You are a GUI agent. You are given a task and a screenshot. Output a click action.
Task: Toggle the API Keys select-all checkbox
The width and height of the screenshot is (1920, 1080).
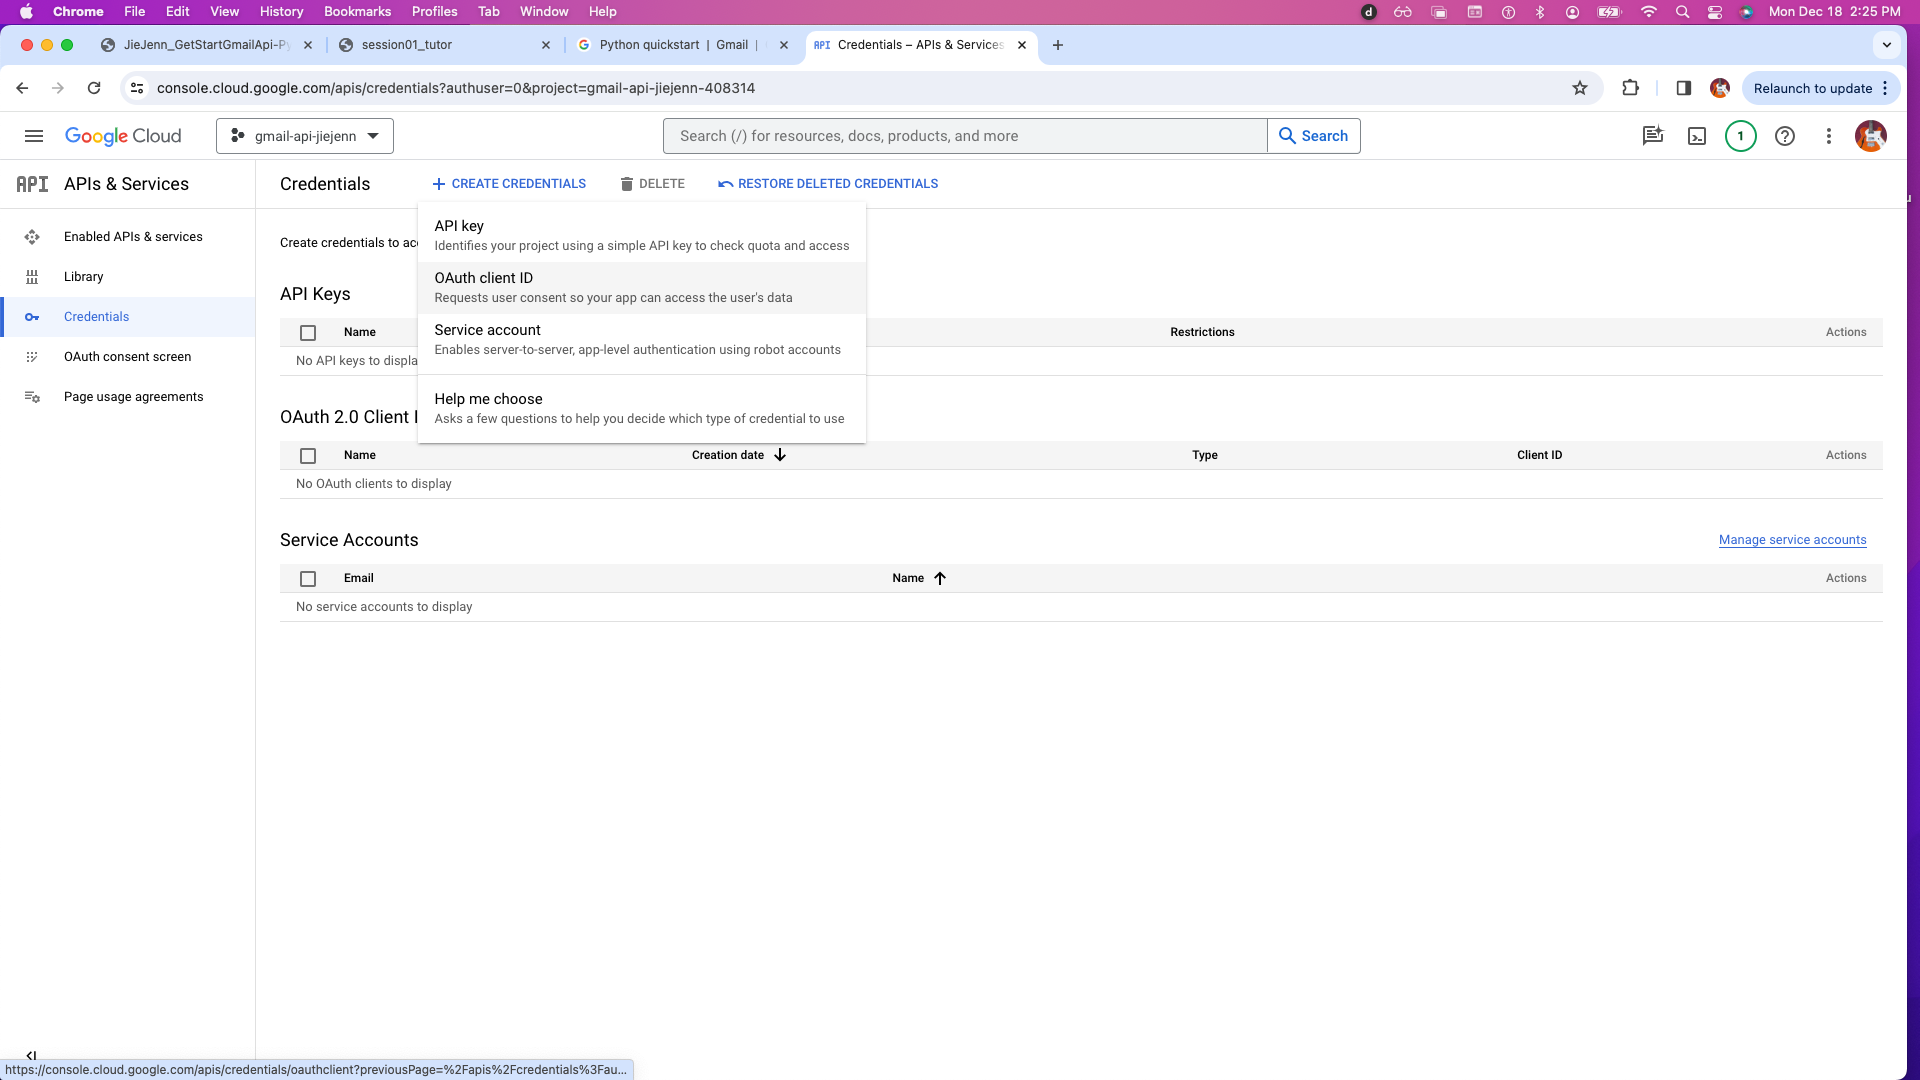[308, 333]
